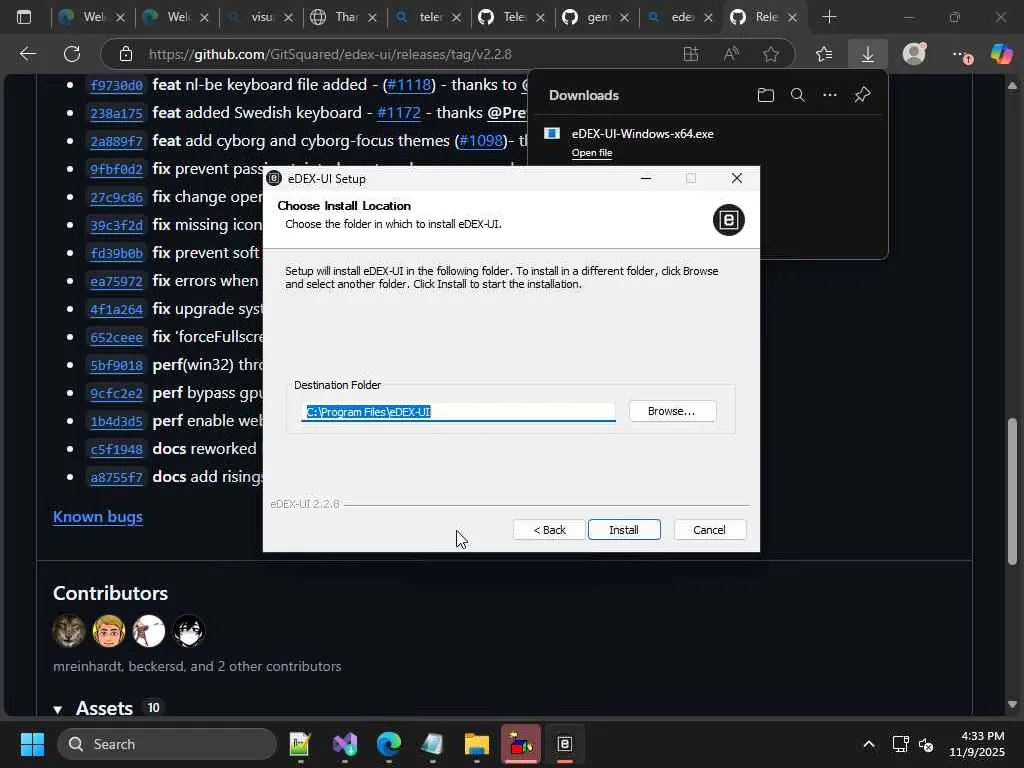Image resolution: width=1024 pixels, height=768 pixels.
Task: Collapse the Assets section triangle
Action: [57, 709]
